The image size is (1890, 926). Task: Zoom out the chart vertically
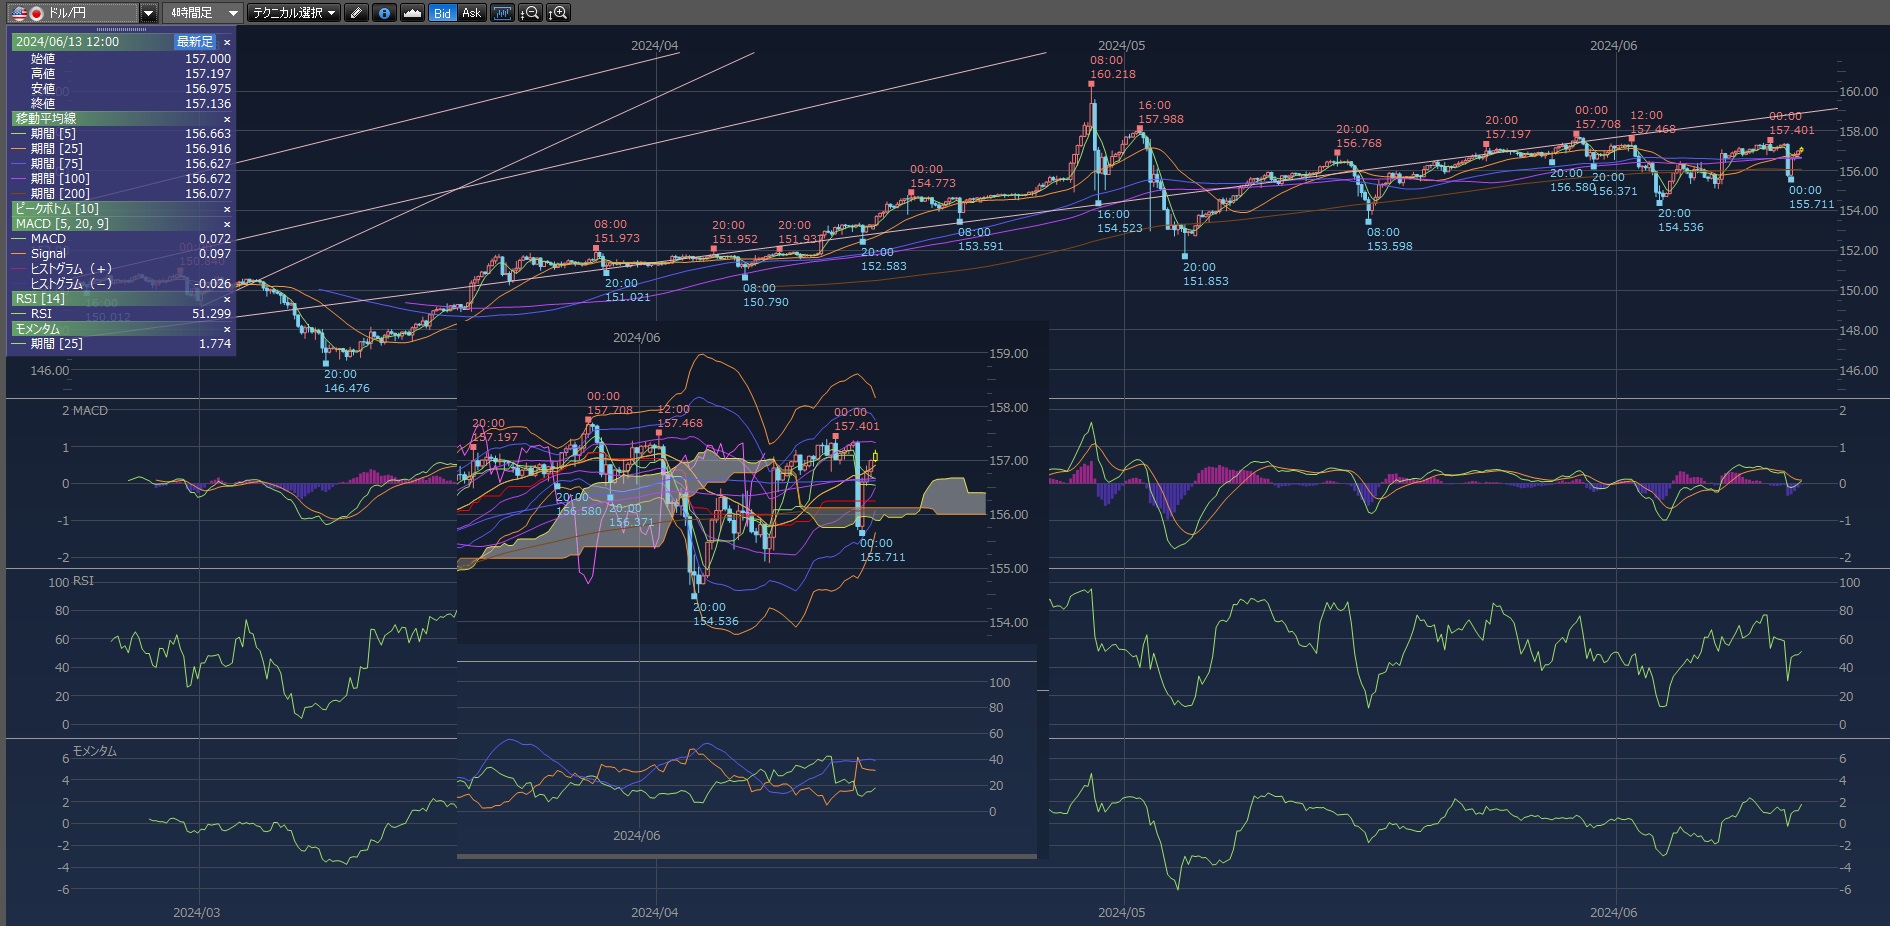click(x=531, y=13)
